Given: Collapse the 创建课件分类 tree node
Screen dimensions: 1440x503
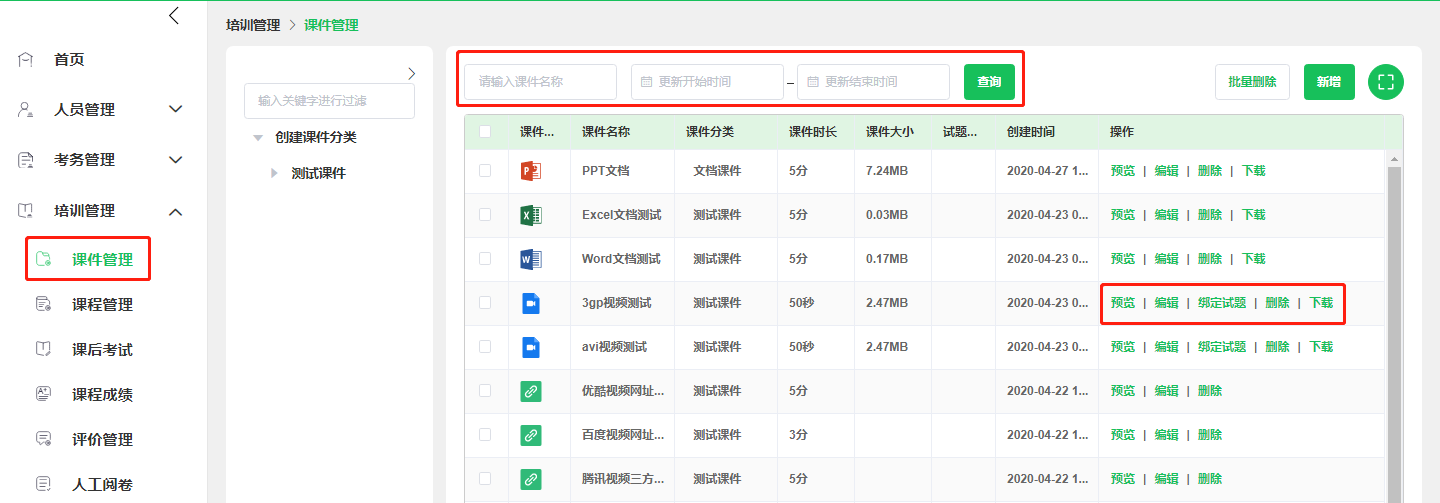Looking at the screenshot, I should [x=258, y=138].
